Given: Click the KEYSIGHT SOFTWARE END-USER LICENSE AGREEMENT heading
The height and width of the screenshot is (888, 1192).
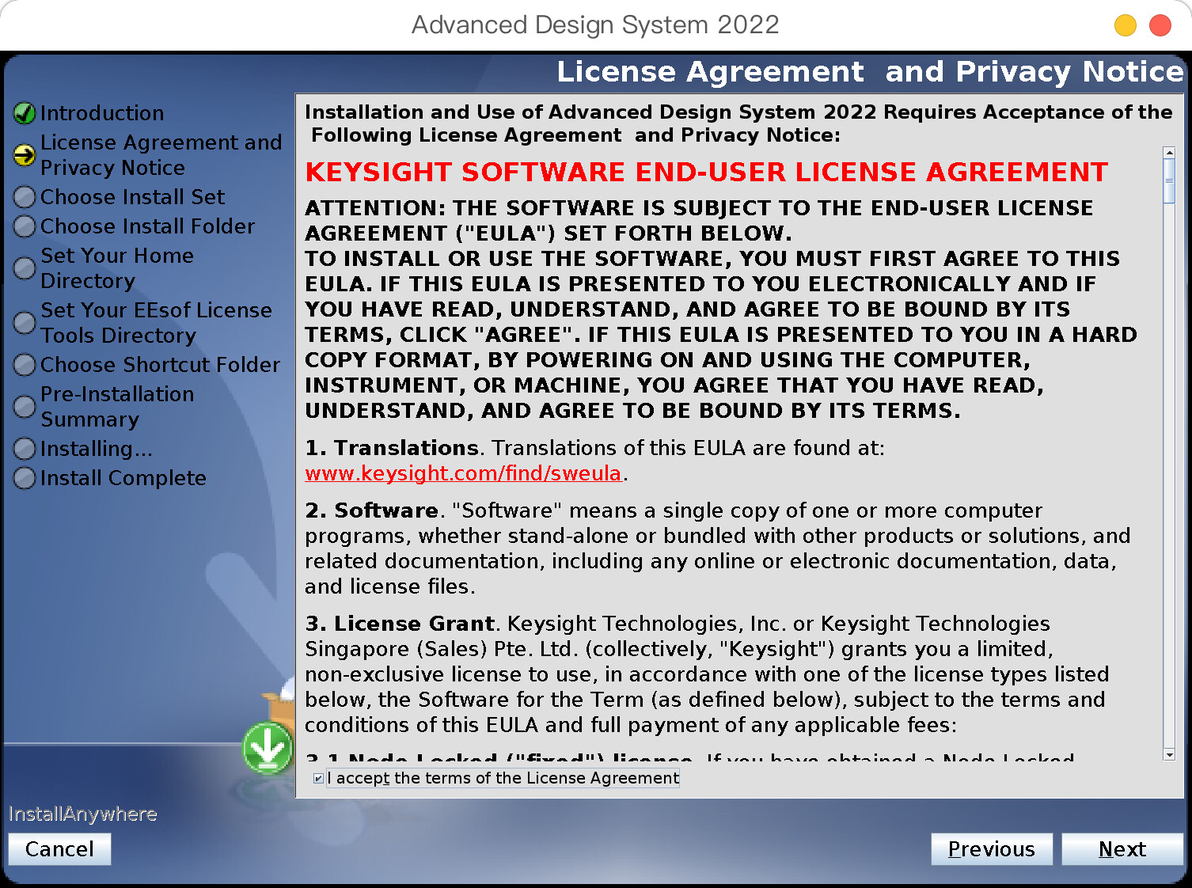Looking at the screenshot, I should pos(706,173).
